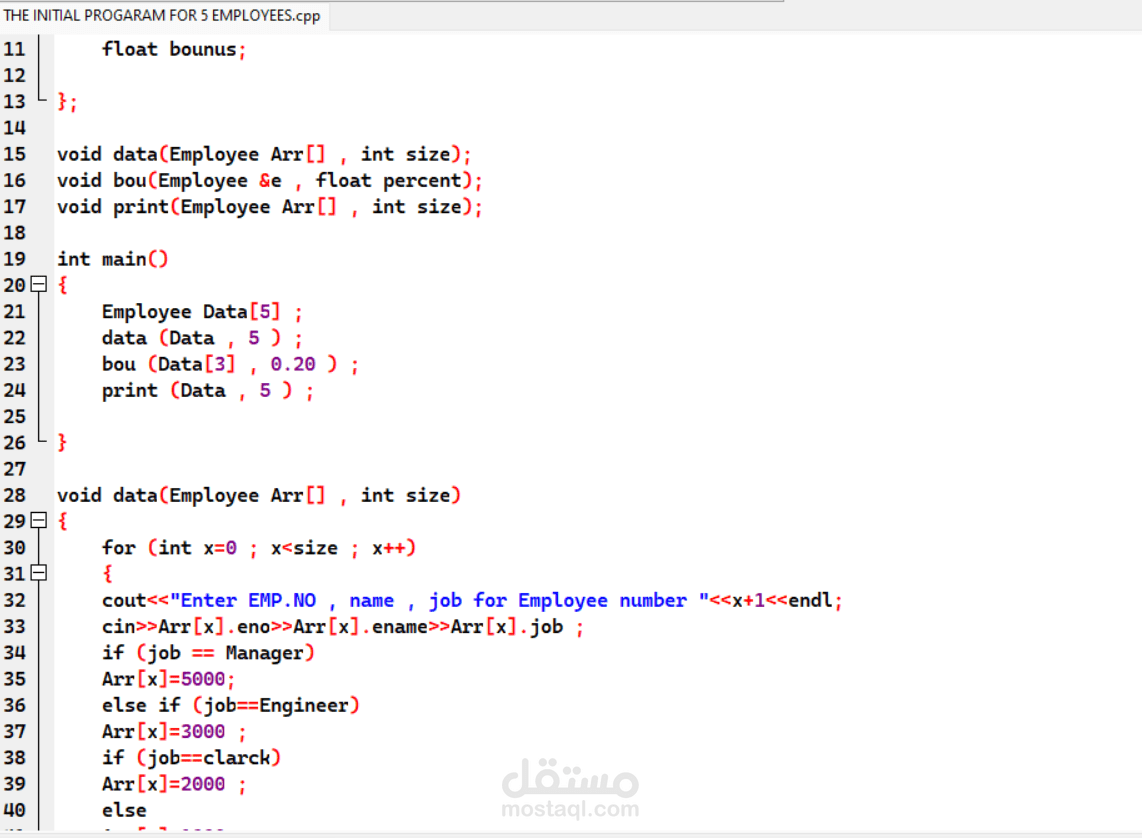Click line number 28 in the gutter
Image resolution: width=1142 pixels, height=838 pixels.
click(15, 495)
